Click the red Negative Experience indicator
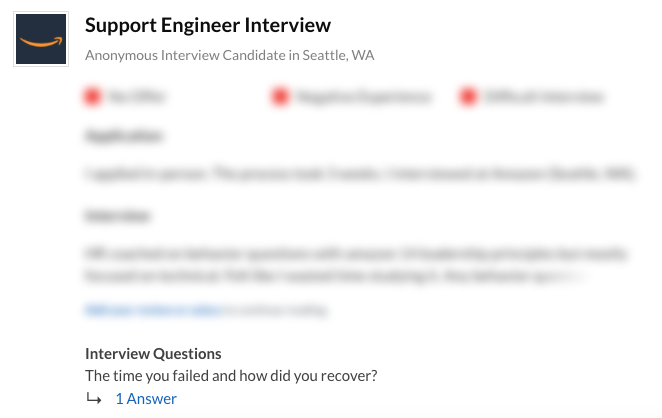662x418 pixels. 280,97
